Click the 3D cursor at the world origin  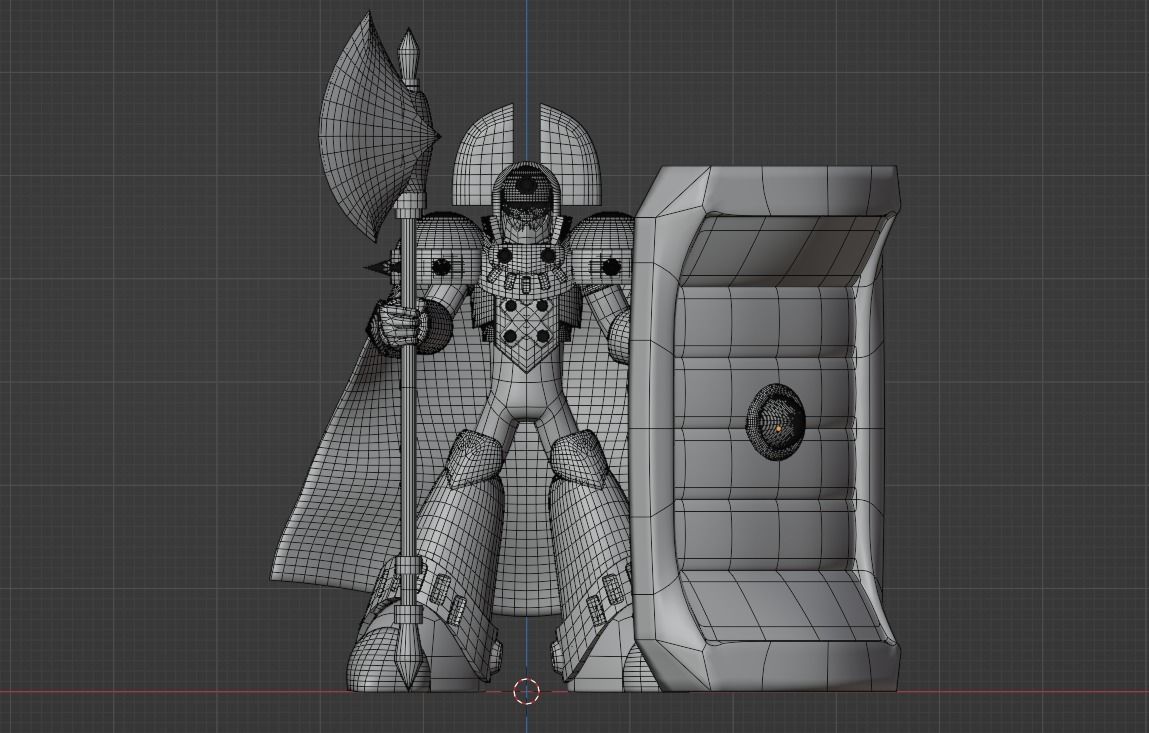[526, 690]
